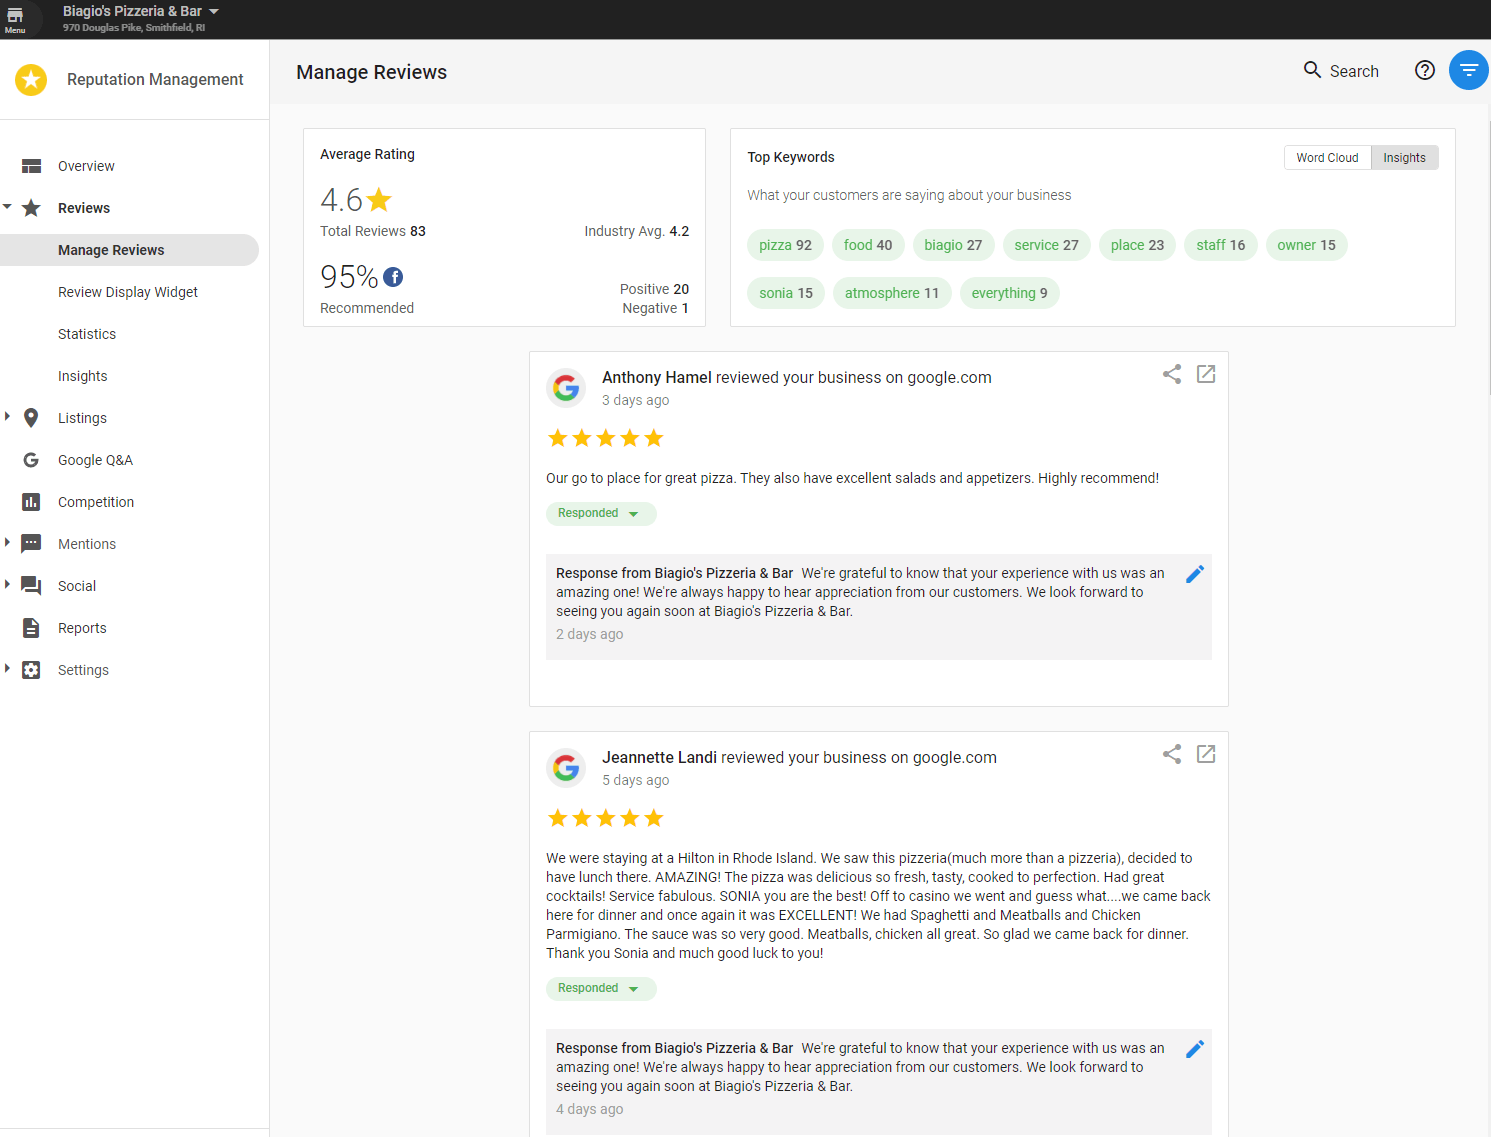This screenshot has height=1137, width=1491.
Task: Click the five-star rating on Anthony Hamel's review
Action: [x=605, y=438]
